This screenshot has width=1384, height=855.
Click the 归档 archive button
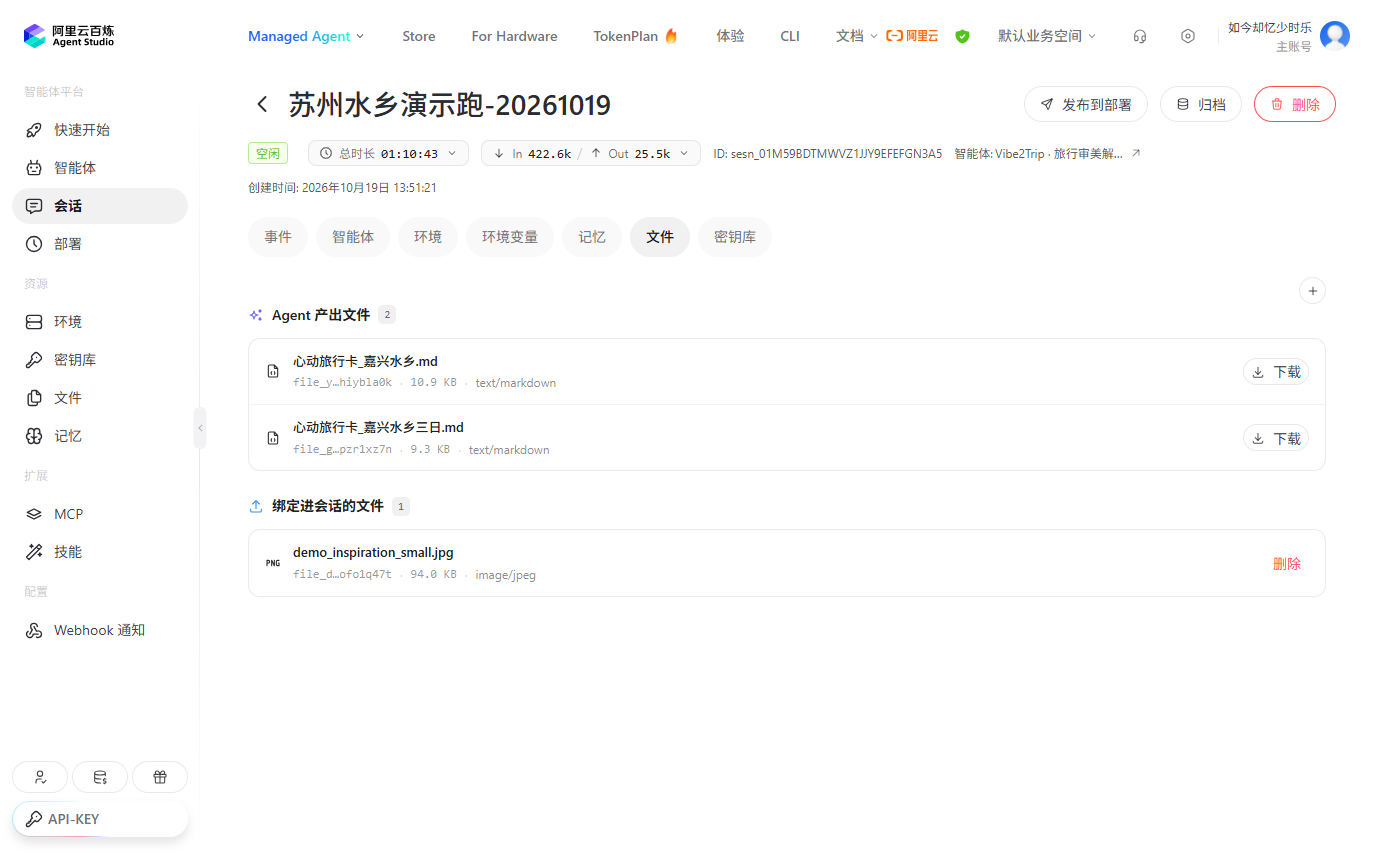coord(1201,104)
